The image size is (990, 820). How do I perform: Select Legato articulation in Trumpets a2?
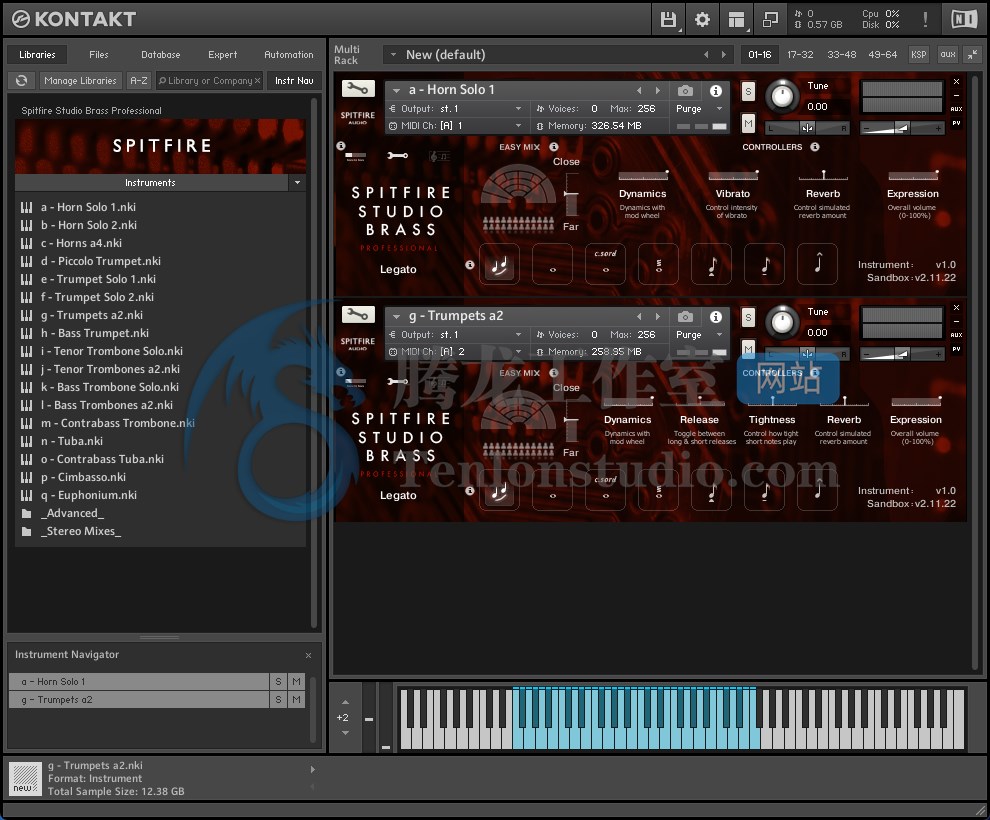499,490
